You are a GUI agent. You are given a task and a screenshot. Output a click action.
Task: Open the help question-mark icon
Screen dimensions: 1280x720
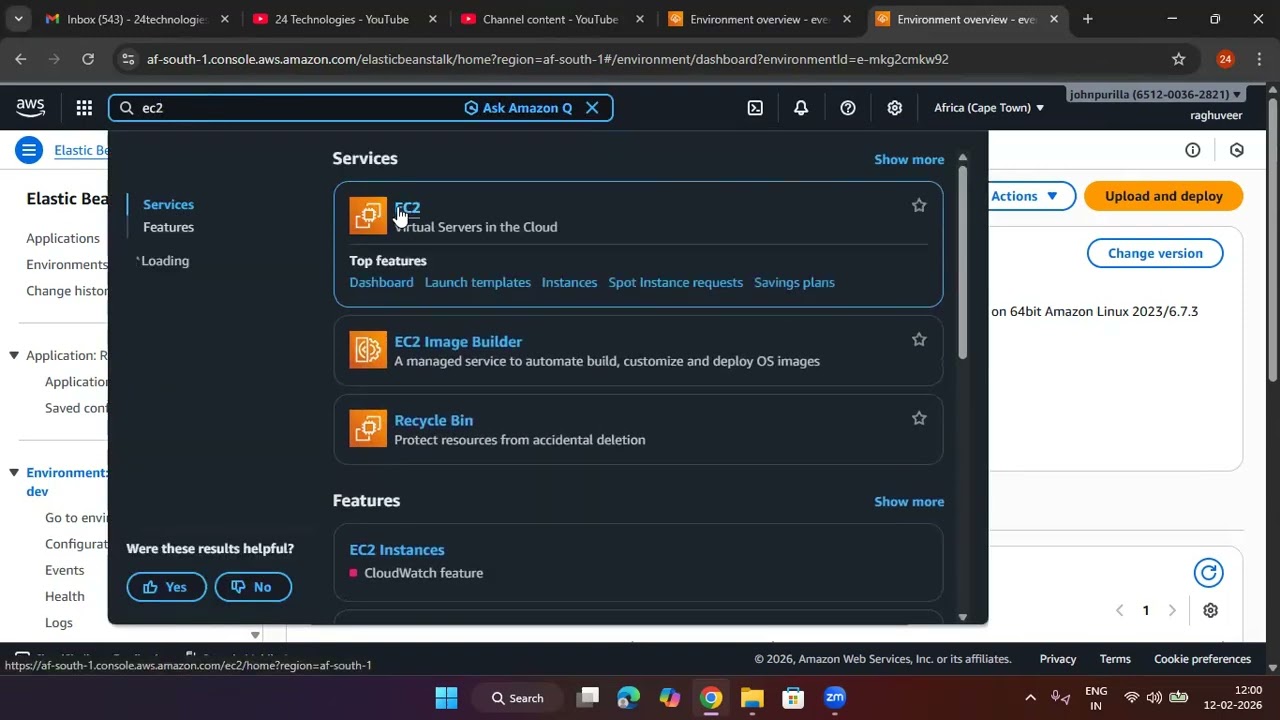pyautogui.click(x=848, y=108)
